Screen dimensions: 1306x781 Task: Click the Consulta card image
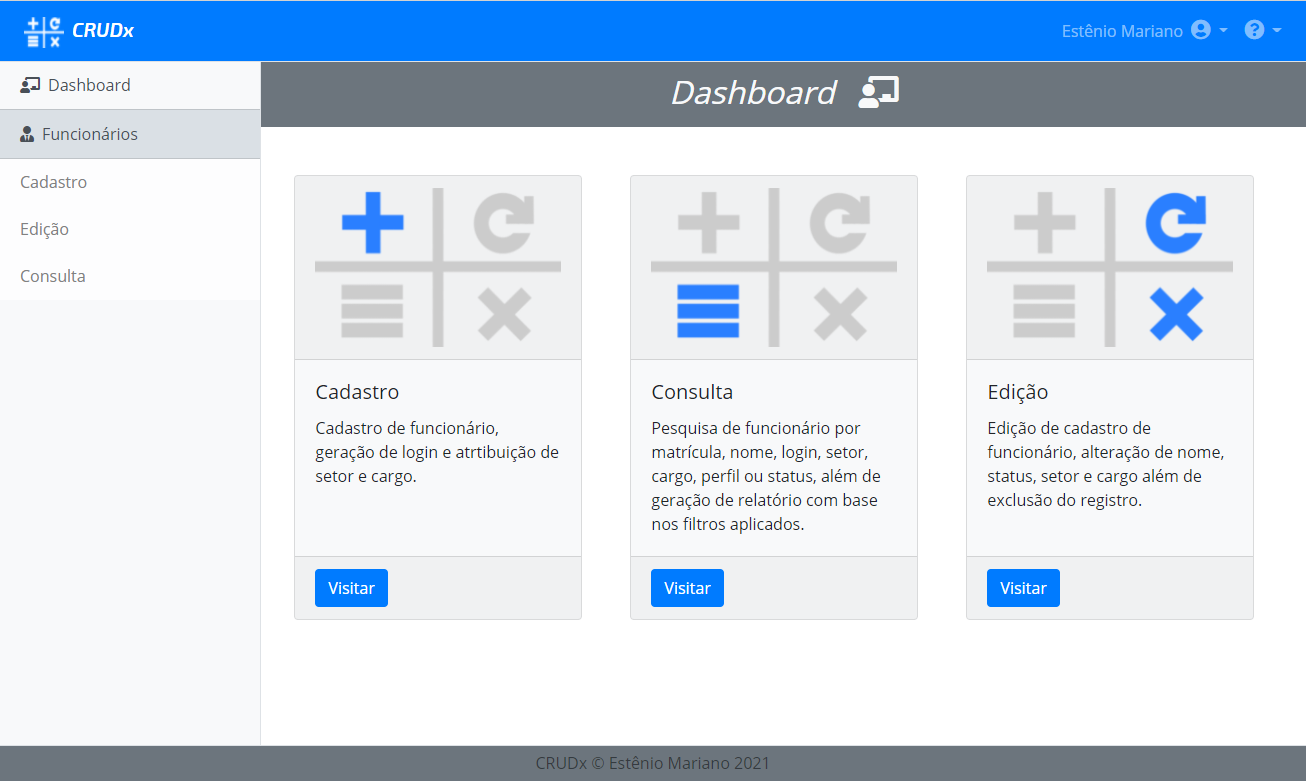tap(774, 268)
